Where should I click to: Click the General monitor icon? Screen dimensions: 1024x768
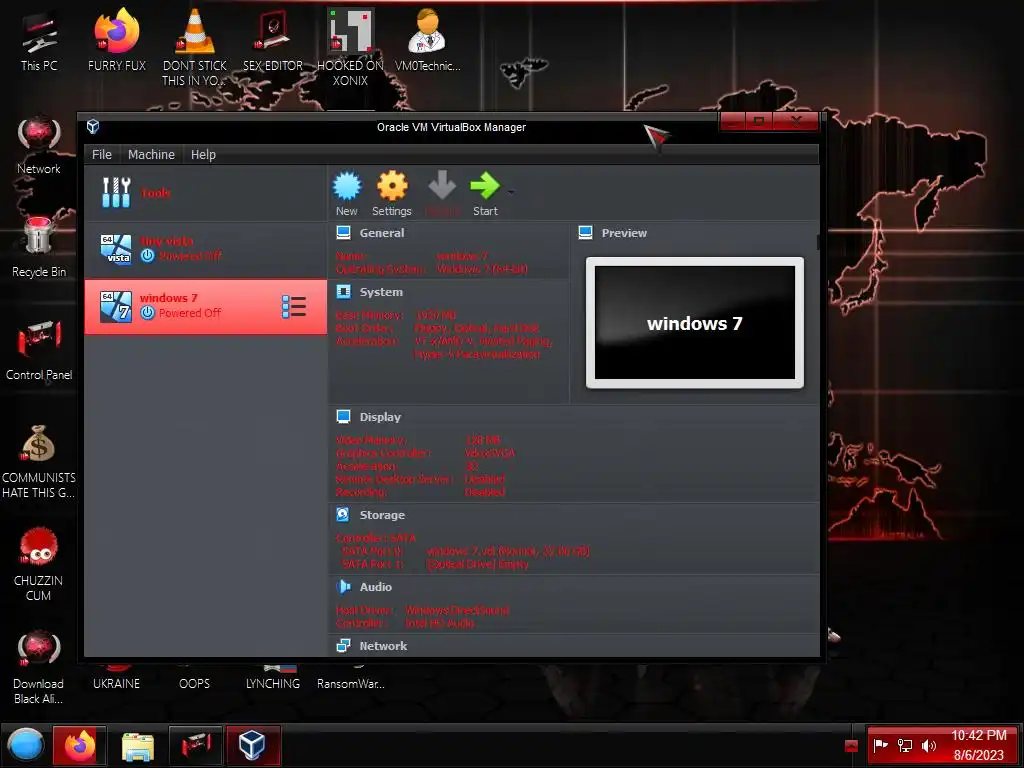[x=344, y=232]
